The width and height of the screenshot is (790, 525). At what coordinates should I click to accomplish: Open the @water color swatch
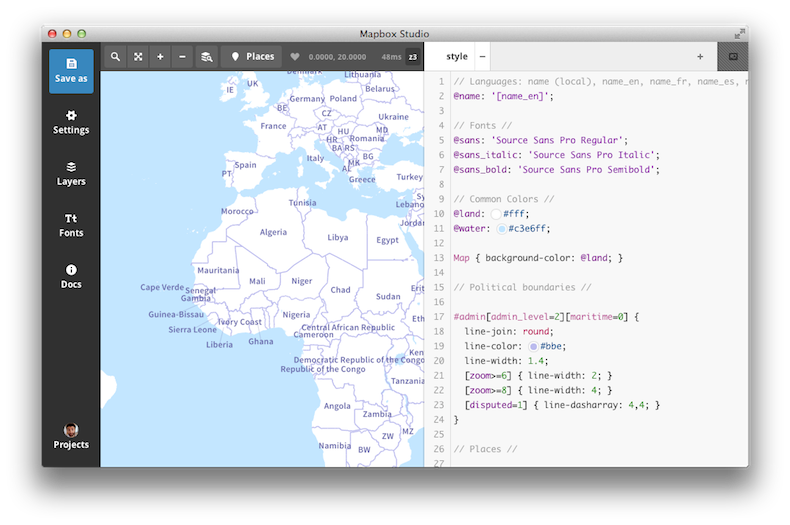pyautogui.click(x=501, y=229)
